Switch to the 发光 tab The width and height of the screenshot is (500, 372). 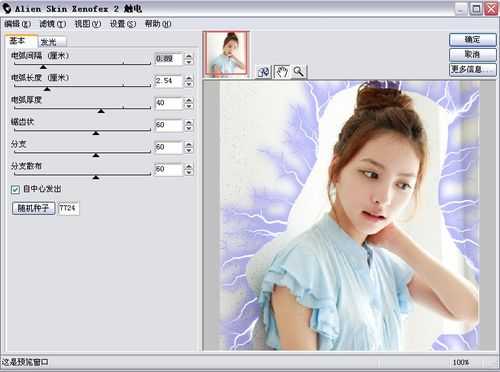pos(52,42)
